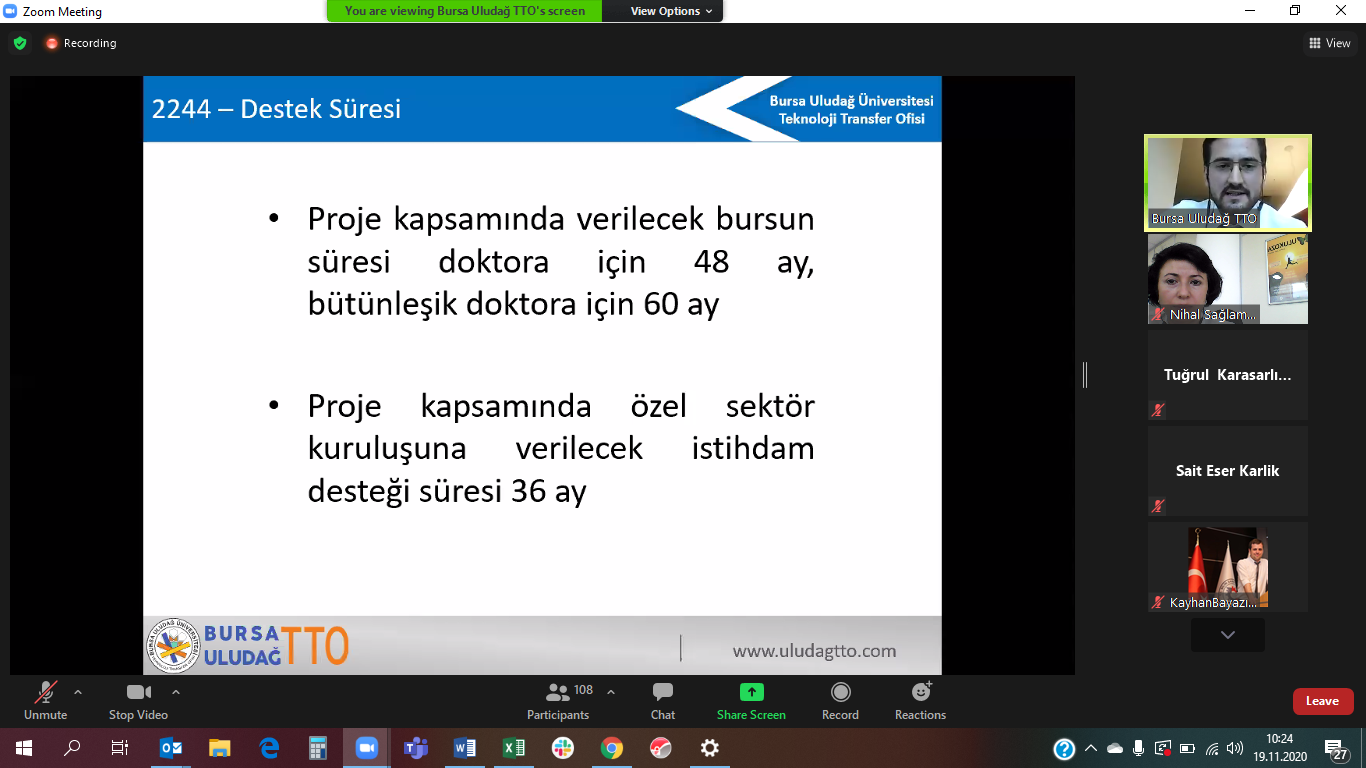The width and height of the screenshot is (1366, 768).
Task: Start recording with the Record button
Action: tap(840, 701)
